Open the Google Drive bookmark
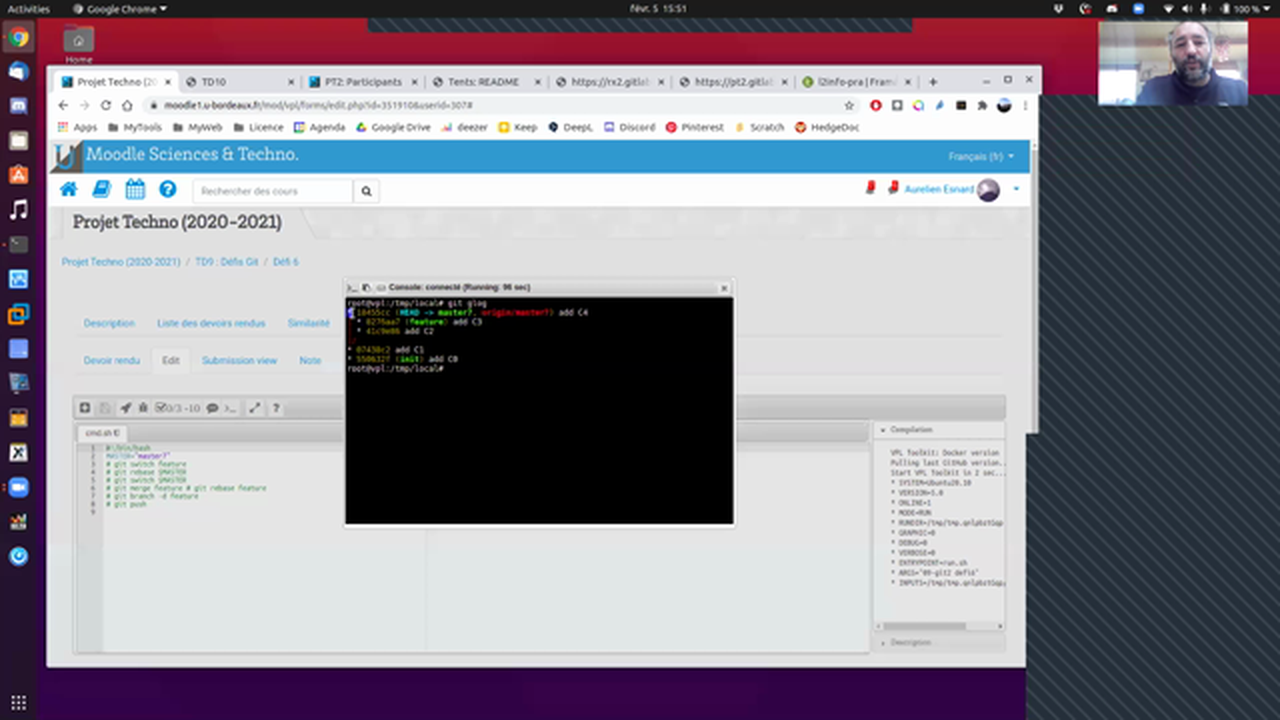The width and height of the screenshot is (1280, 720). pos(393,127)
